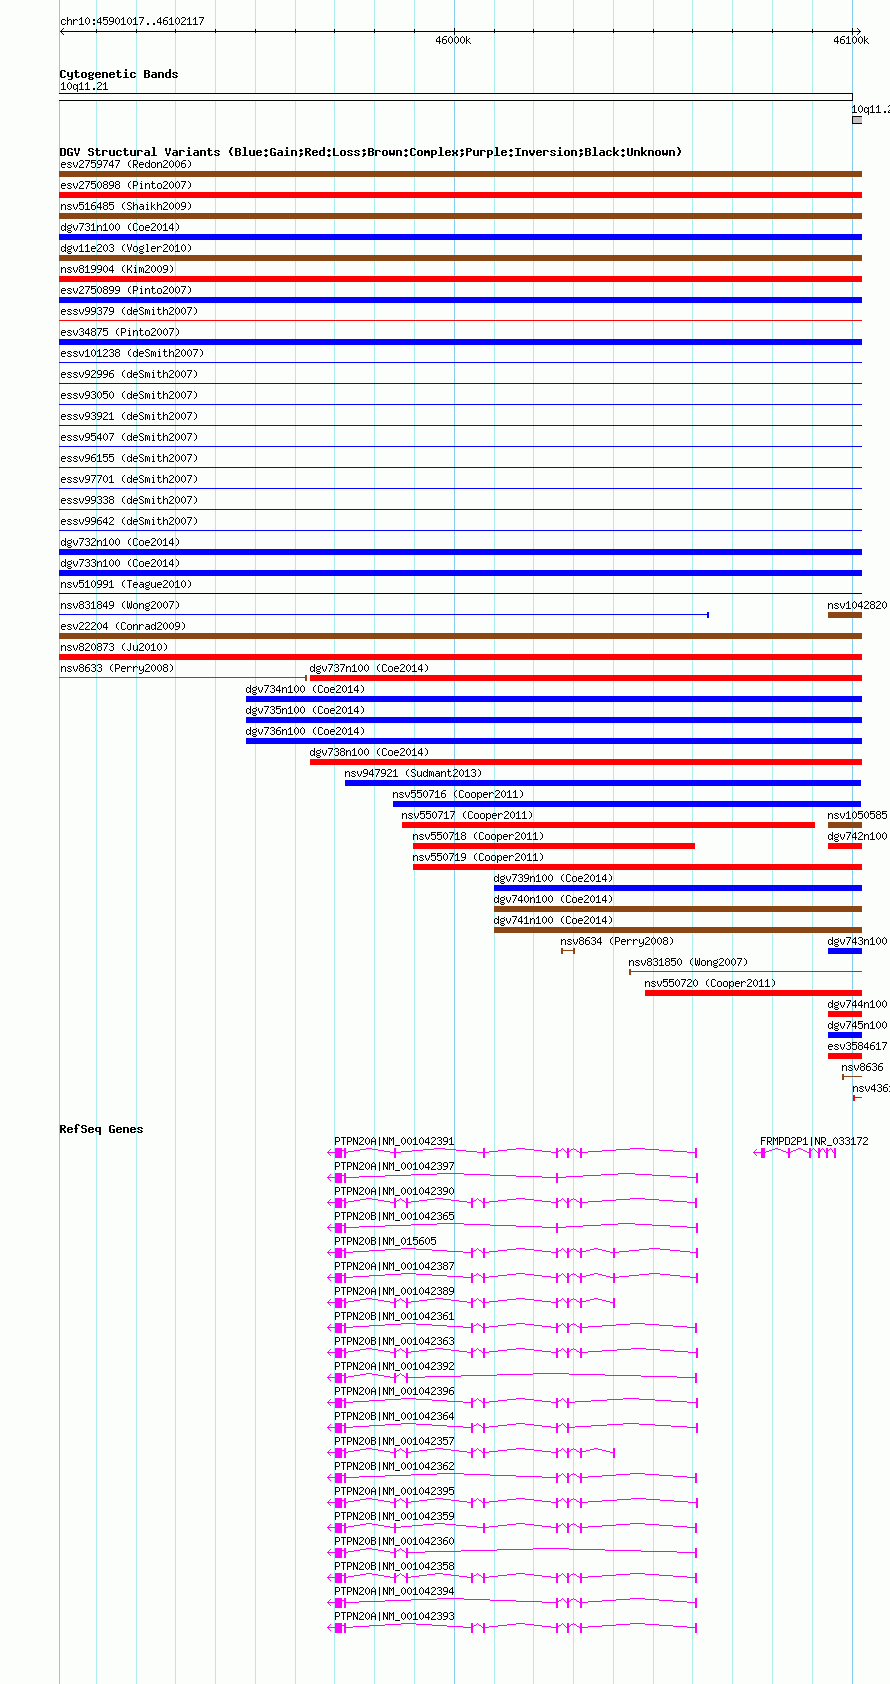Click dgv740n100 (Coe2014) label
Viewport: 890px width, 1684px height.
(x=553, y=899)
